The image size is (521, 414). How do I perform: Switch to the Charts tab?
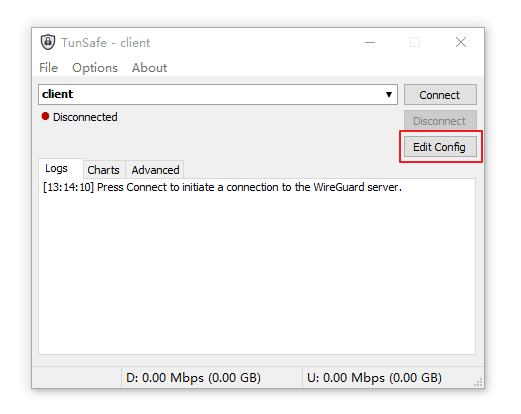point(104,170)
